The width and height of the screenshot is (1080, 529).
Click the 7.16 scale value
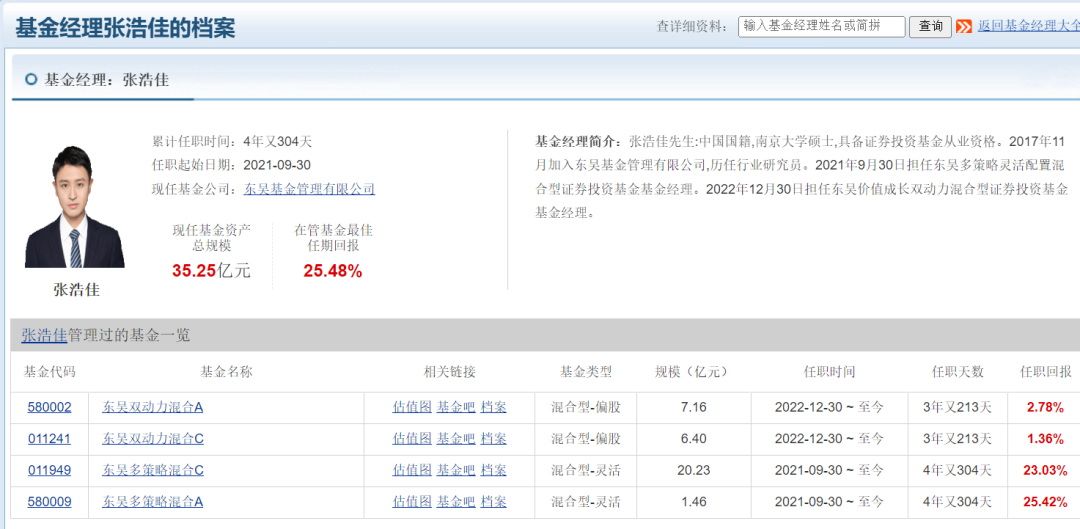694,407
